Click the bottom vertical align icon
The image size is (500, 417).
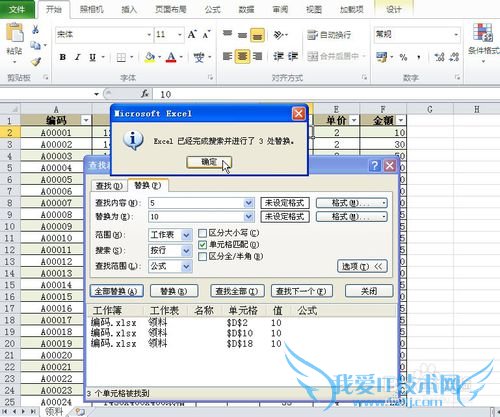pos(257,35)
